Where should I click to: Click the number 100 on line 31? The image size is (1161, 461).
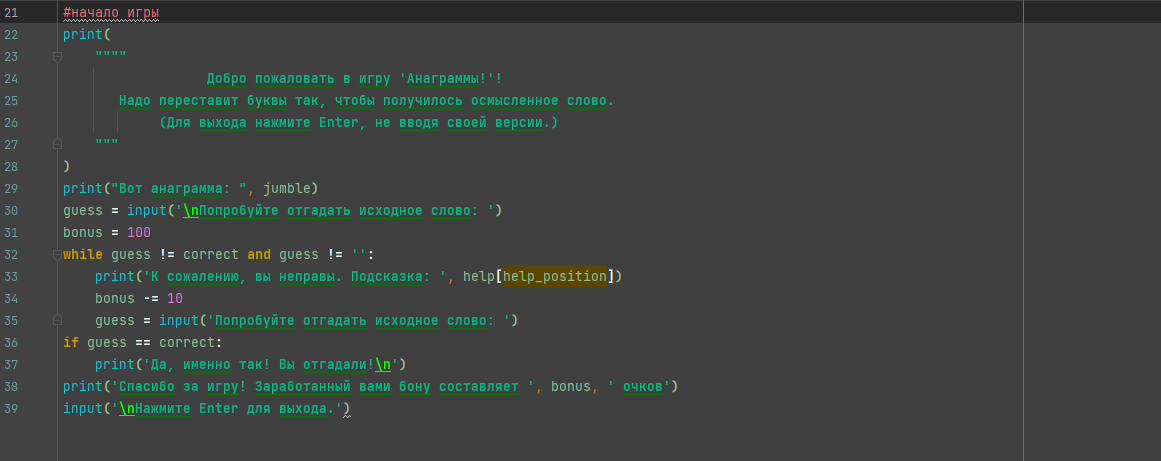138,232
